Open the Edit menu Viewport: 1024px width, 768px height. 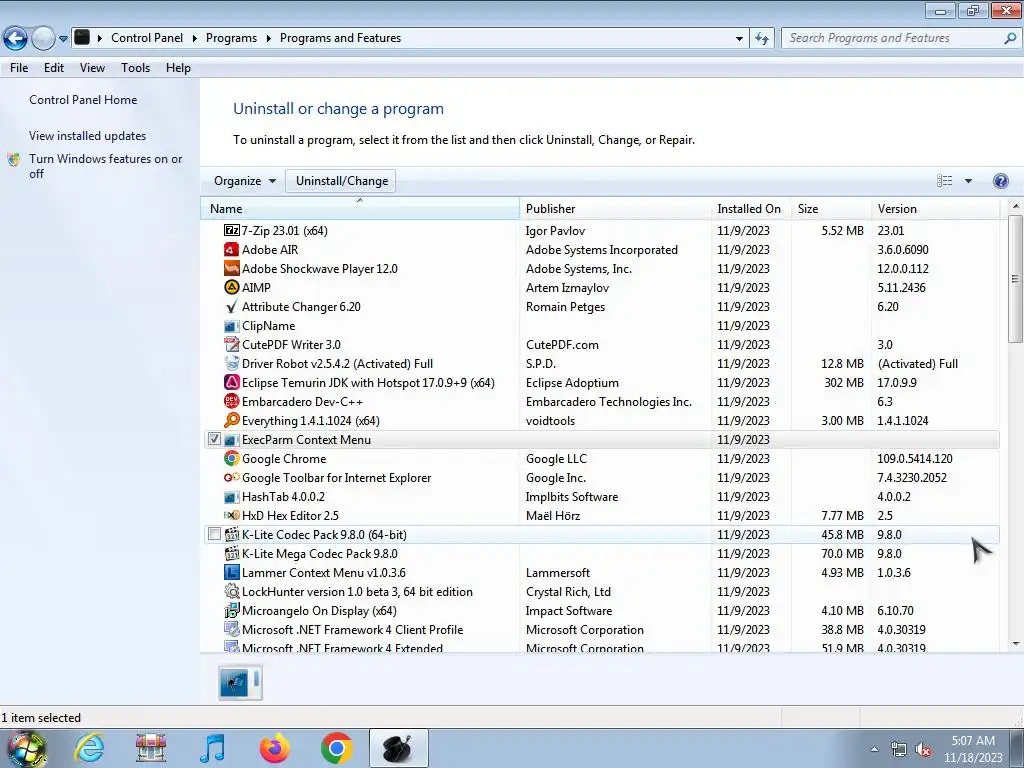pyautogui.click(x=54, y=68)
